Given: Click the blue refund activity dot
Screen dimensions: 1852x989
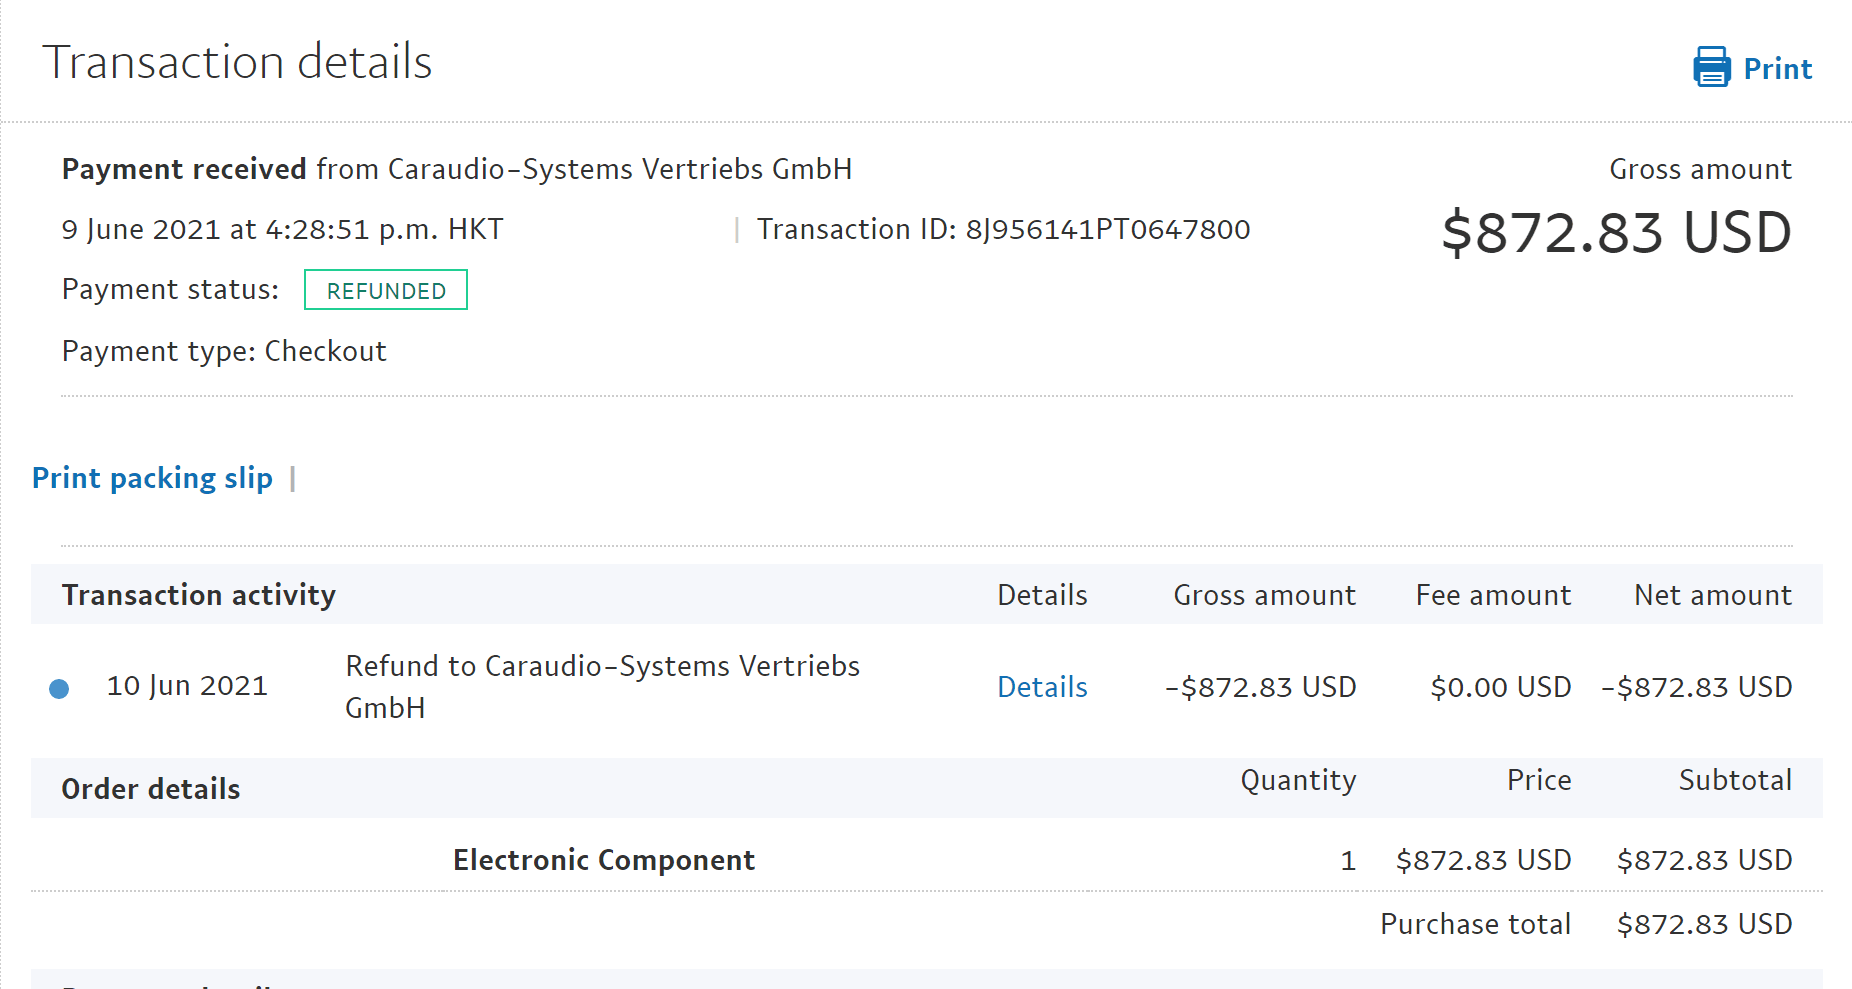Looking at the screenshot, I should coord(59,689).
